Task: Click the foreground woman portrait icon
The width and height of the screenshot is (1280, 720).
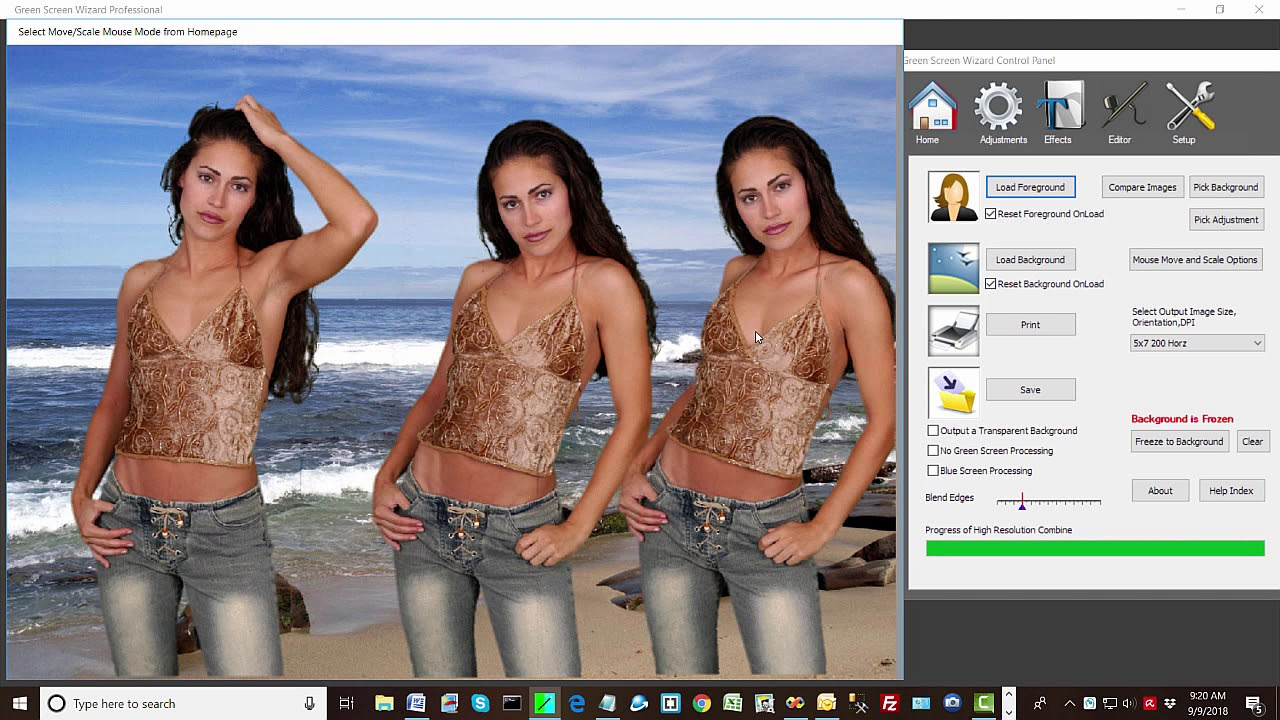Action: (x=953, y=196)
